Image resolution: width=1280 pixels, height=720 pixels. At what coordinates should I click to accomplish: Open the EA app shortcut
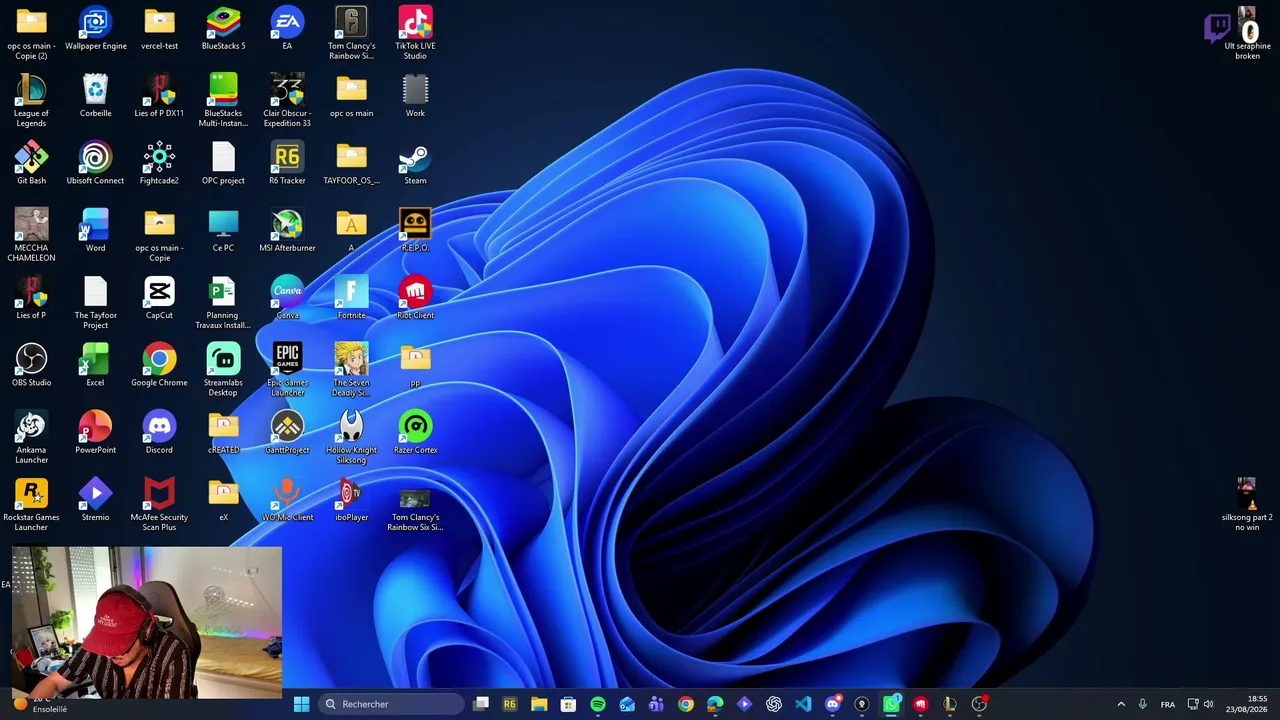pos(287,29)
